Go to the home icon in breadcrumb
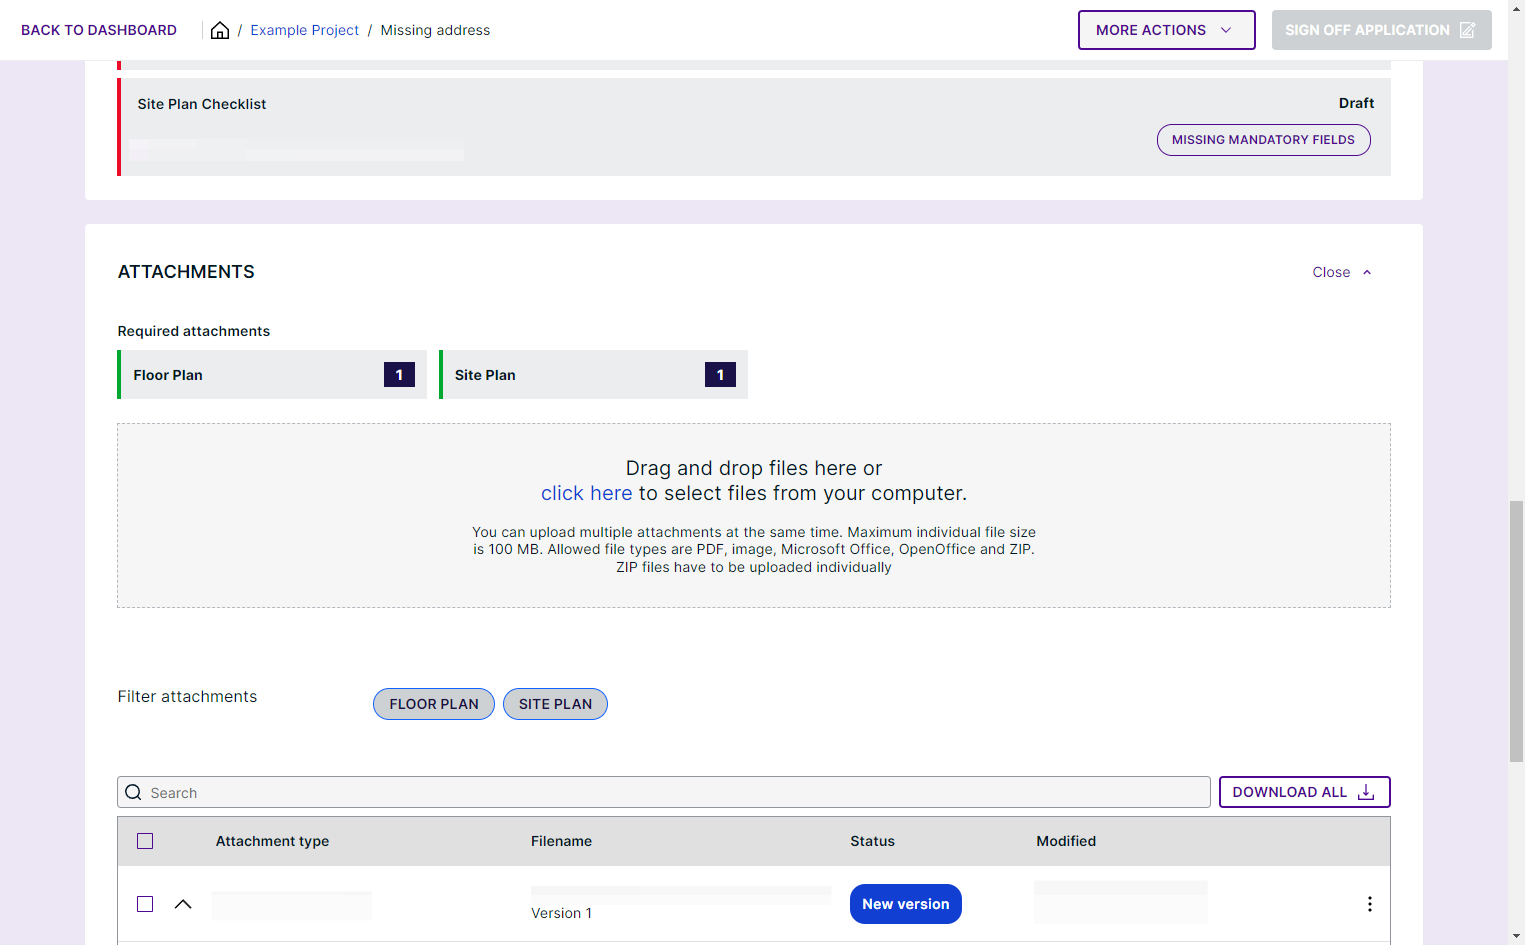This screenshot has width=1525, height=945. point(220,30)
